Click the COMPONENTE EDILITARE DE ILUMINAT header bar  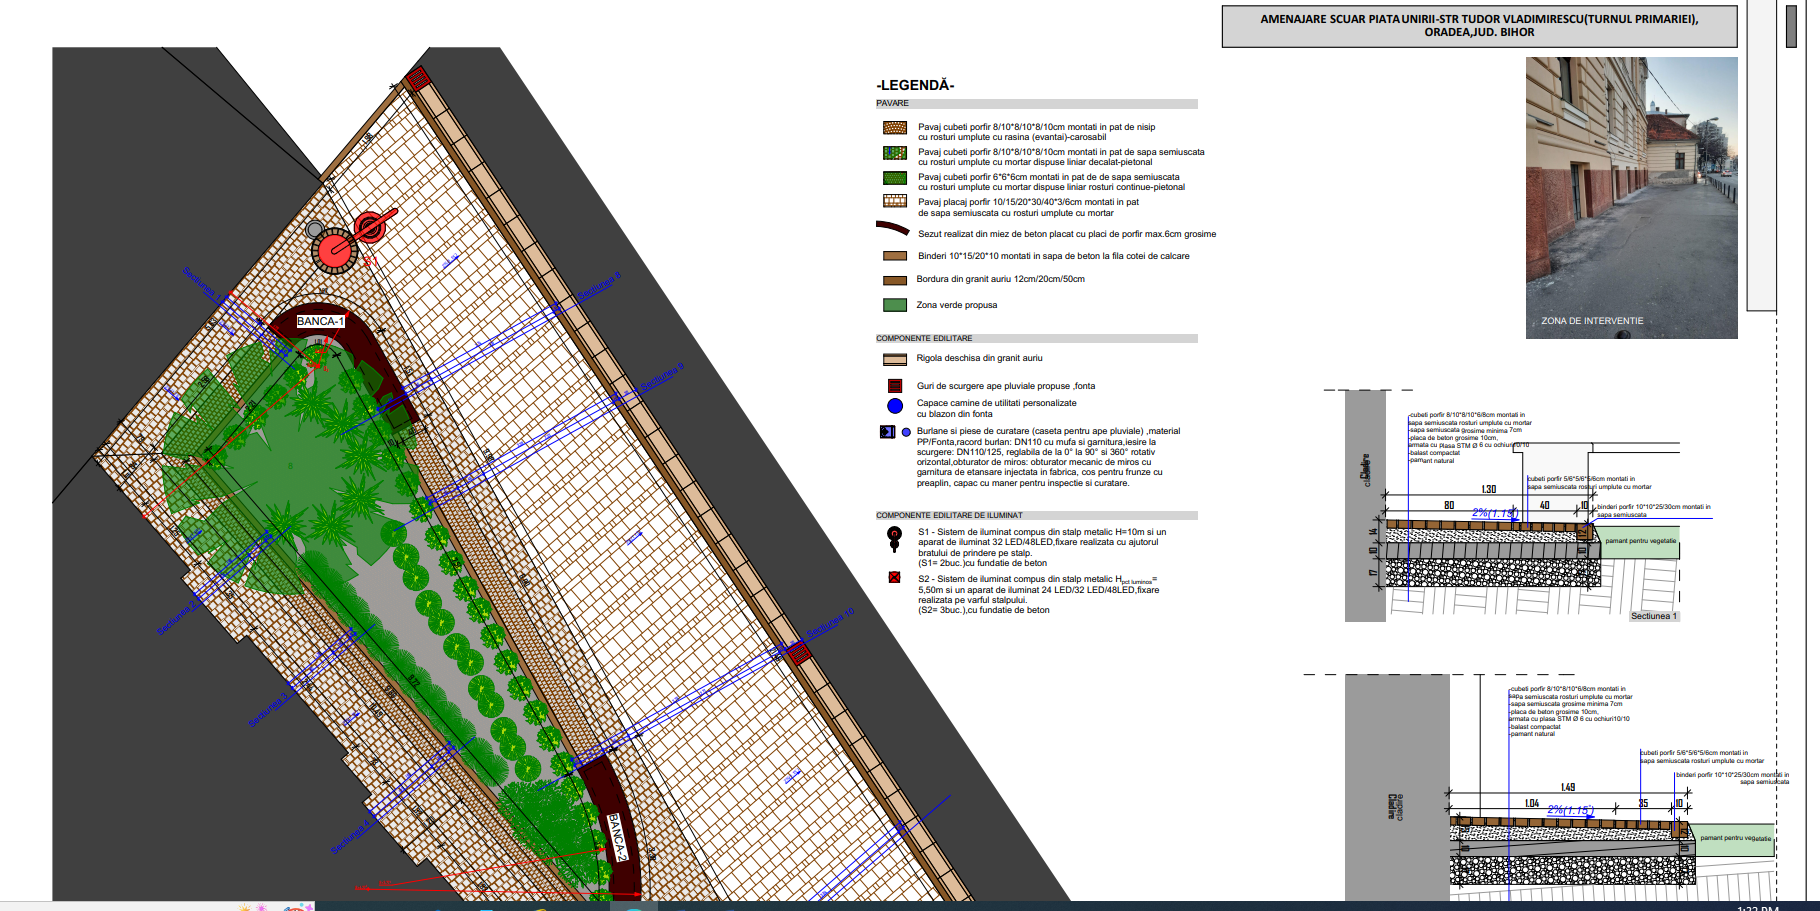click(x=1036, y=515)
